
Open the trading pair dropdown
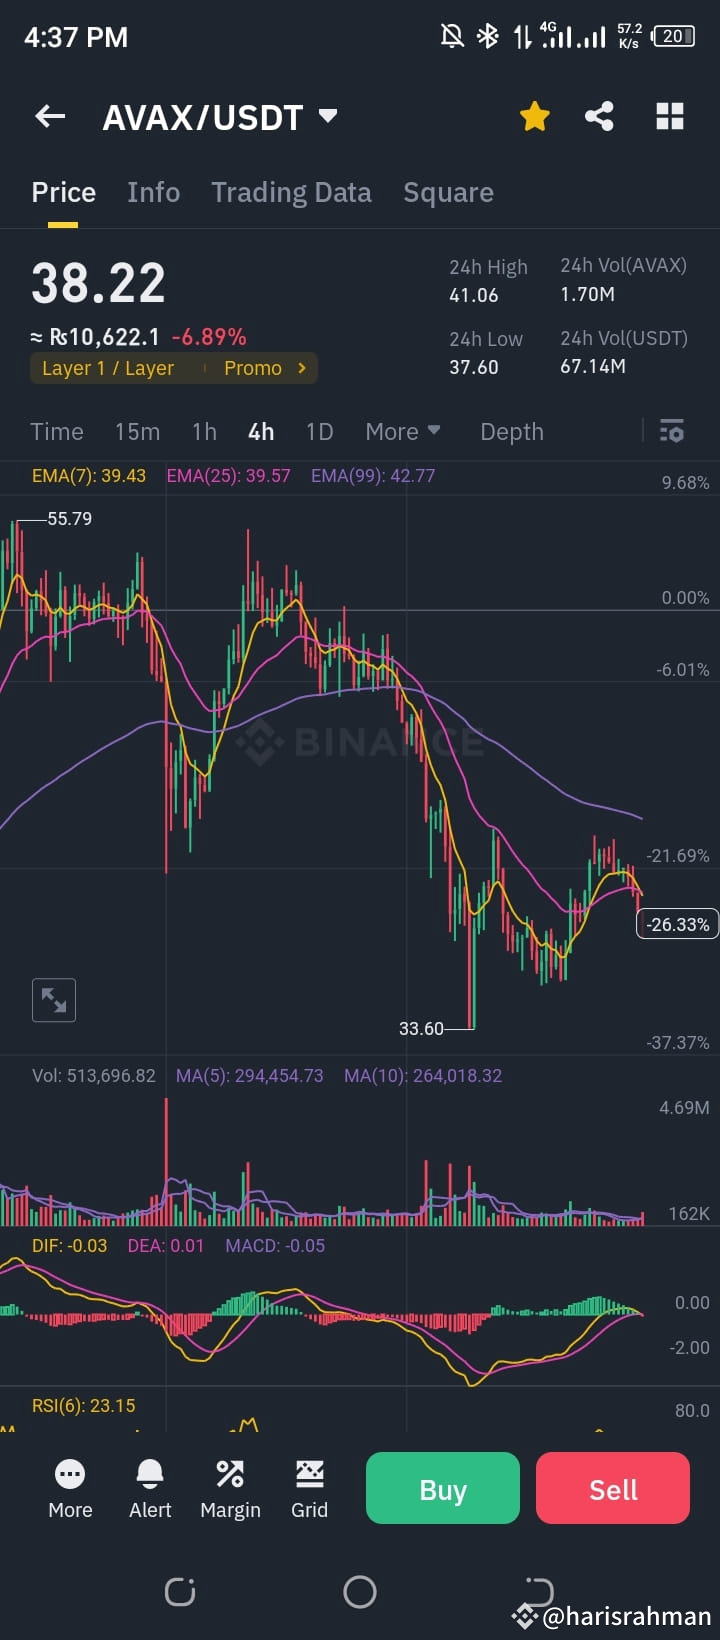(221, 116)
